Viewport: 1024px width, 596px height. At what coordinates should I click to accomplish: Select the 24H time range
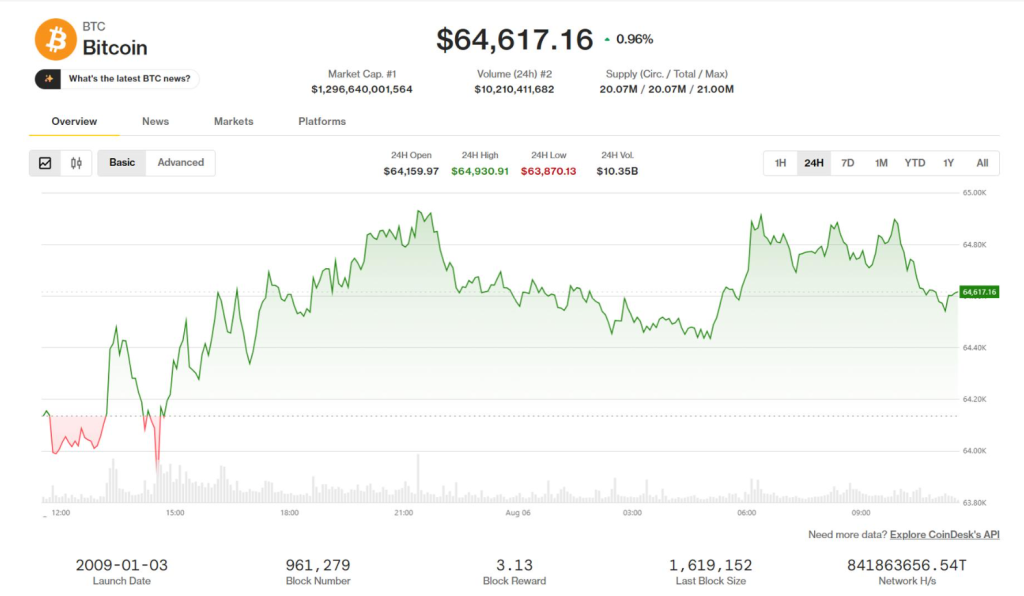click(814, 163)
